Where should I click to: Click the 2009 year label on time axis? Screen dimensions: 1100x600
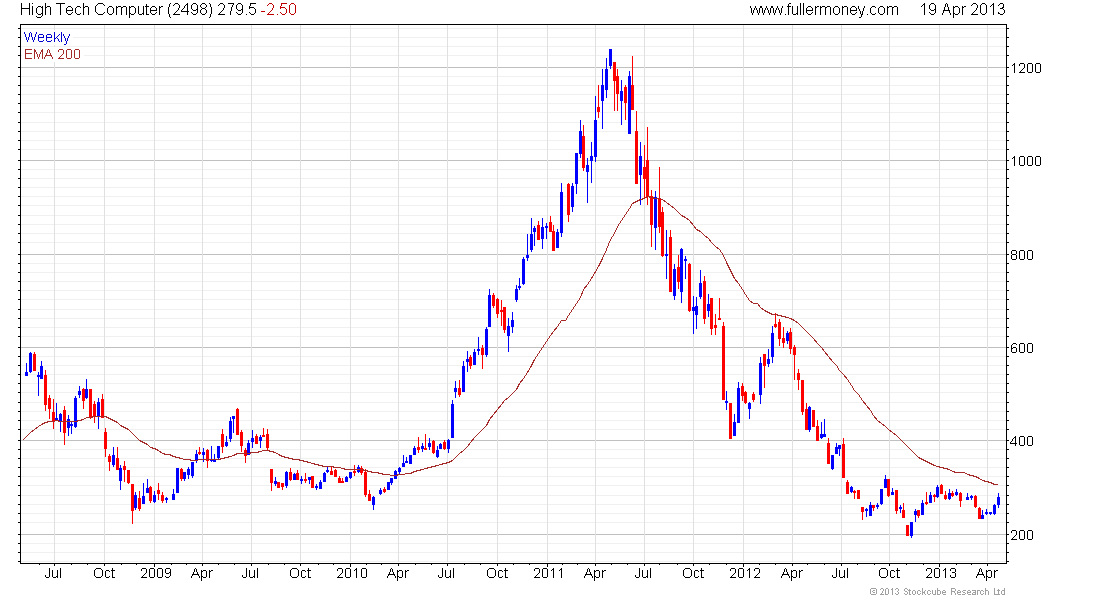tap(156, 573)
